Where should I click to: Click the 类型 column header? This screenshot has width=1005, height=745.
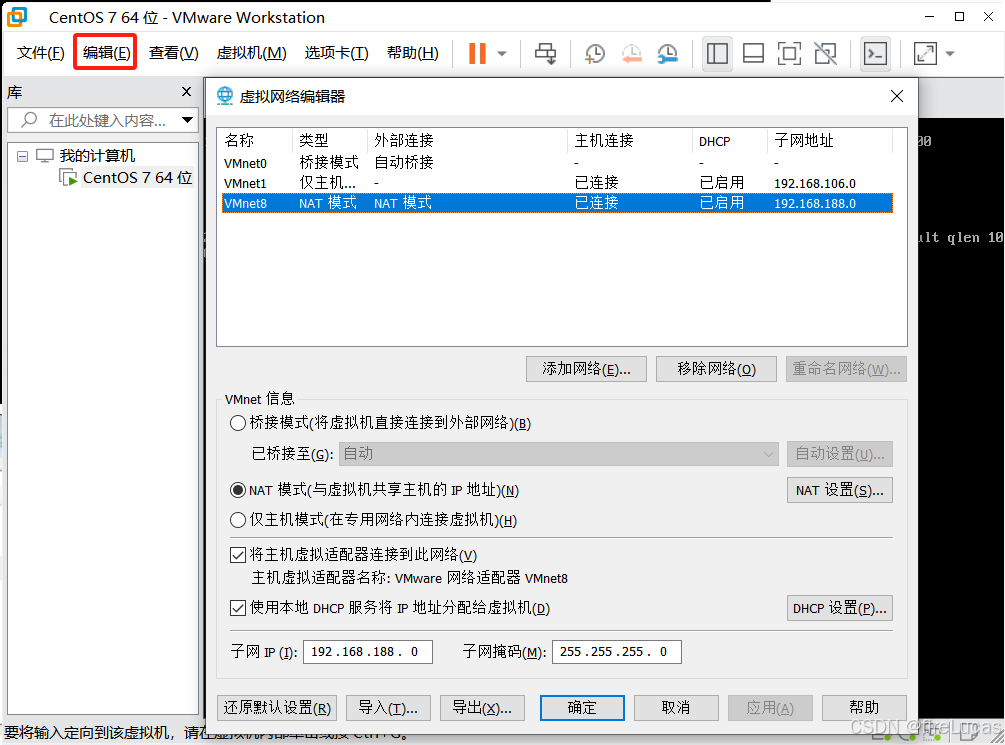click(330, 140)
